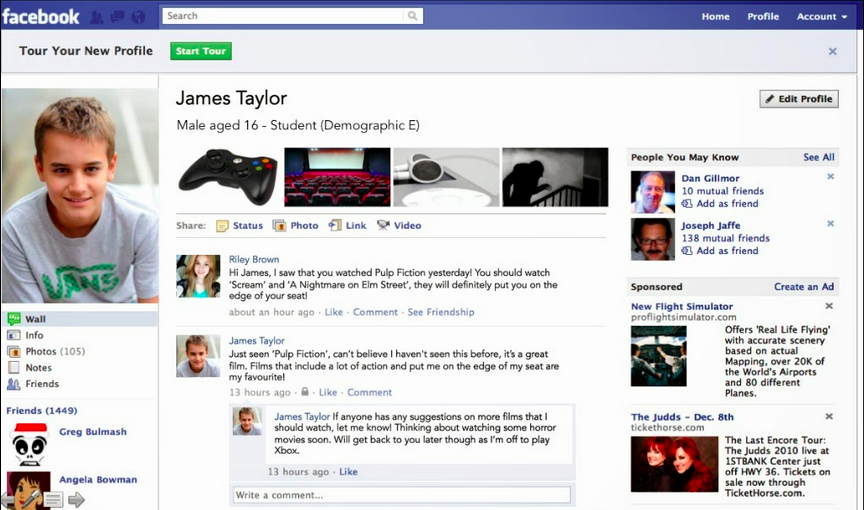The width and height of the screenshot is (864, 510).
Task: Click Riley Brown's avatar thumbnail
Action: pos(198,276)
